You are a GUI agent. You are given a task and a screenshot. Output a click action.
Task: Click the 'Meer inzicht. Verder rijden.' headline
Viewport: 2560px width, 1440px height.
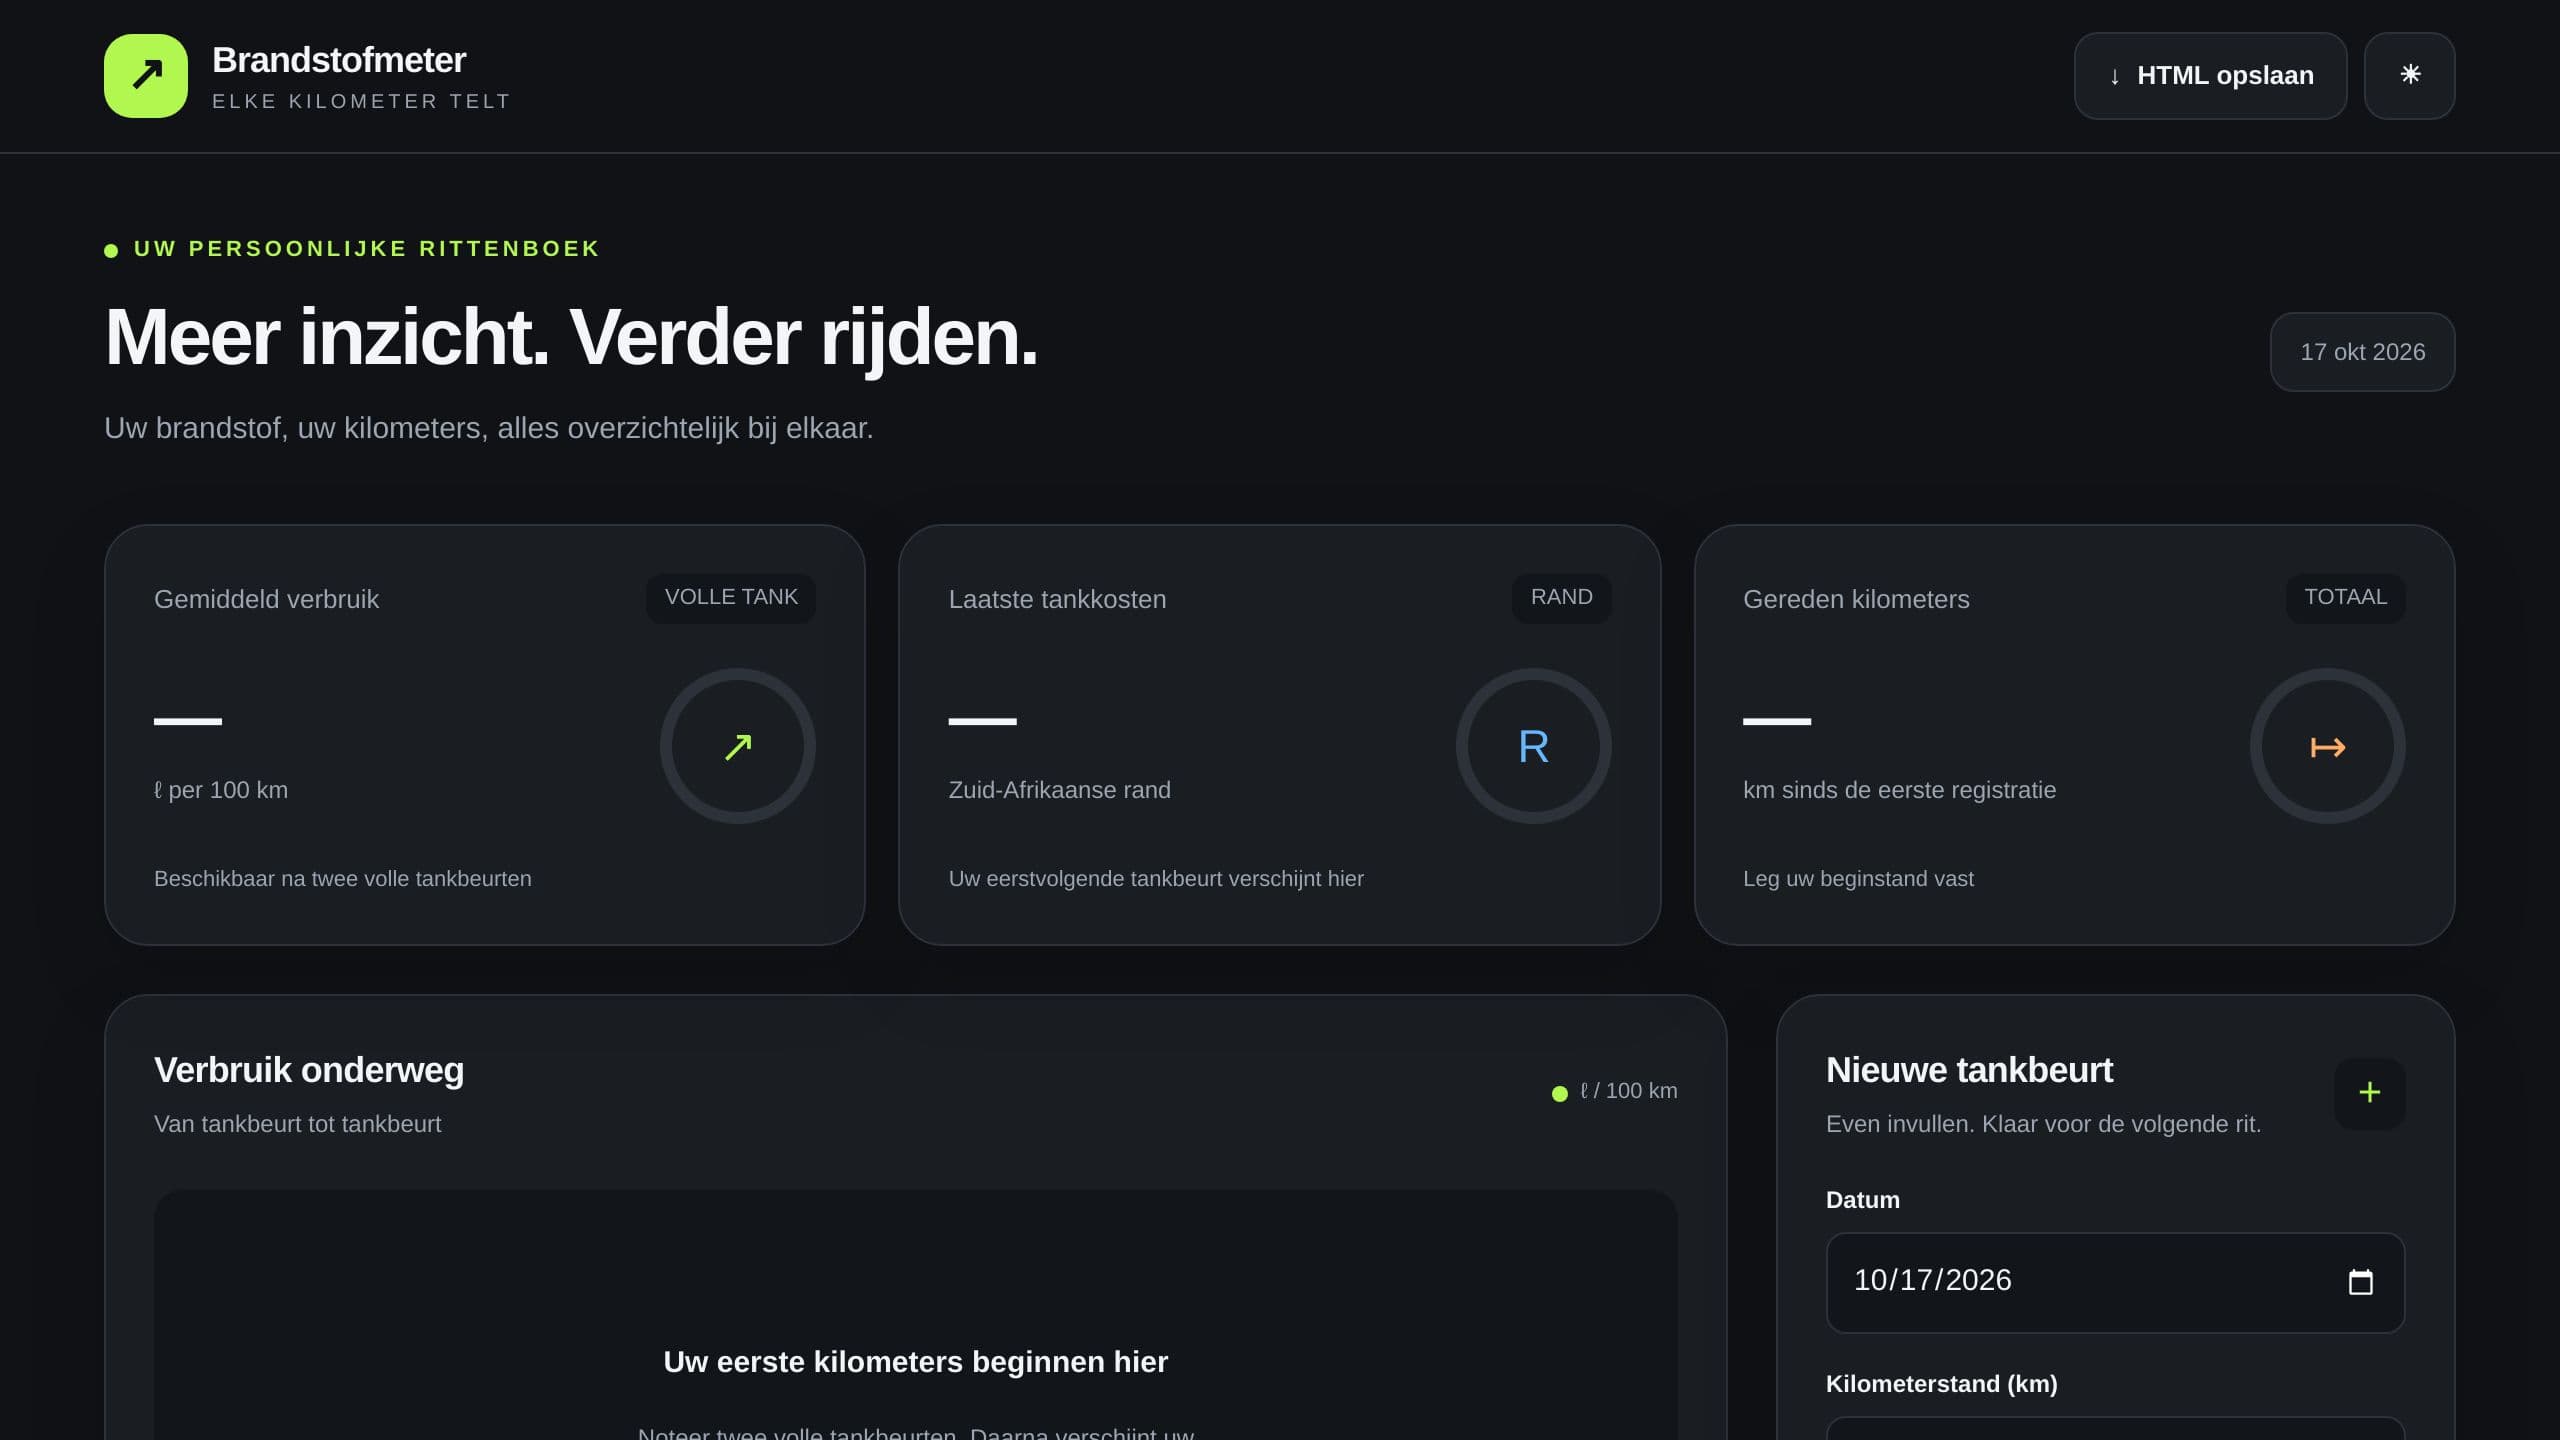point(571,338)
